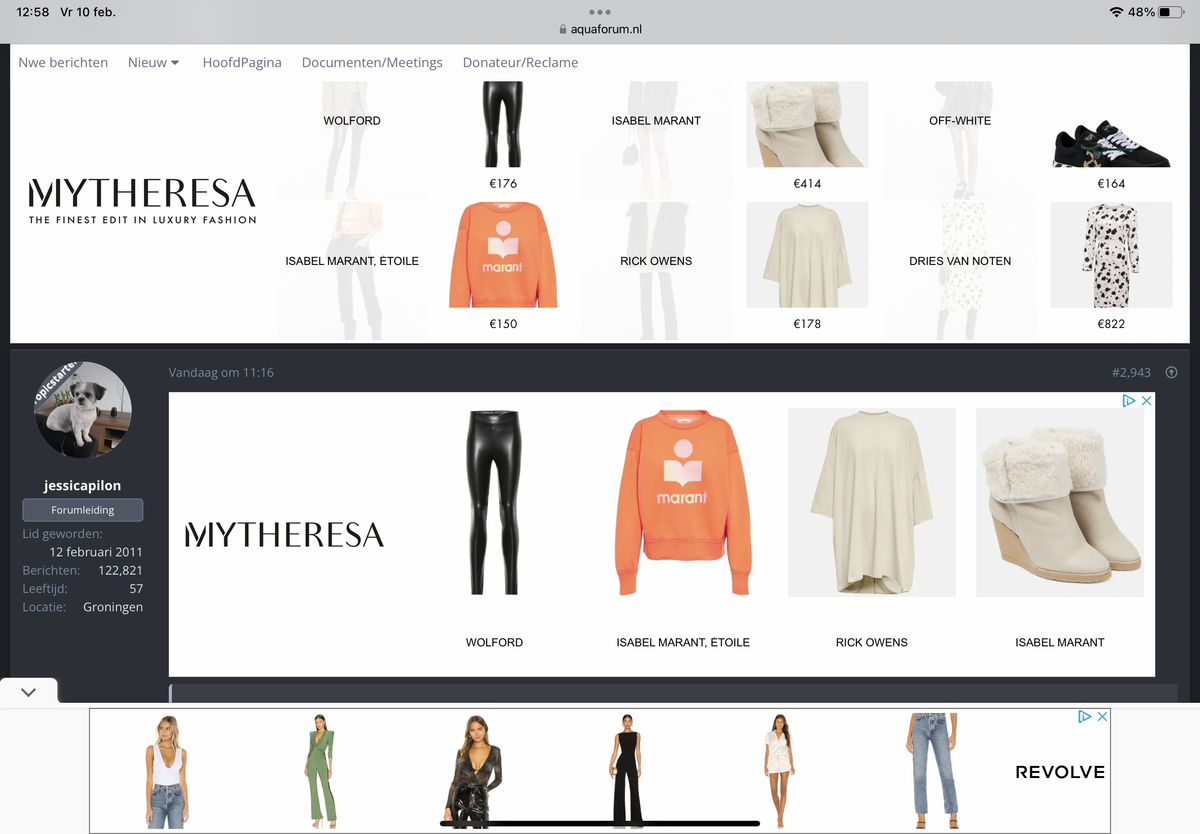Click ISABEL MARANT, ETOILE label in top banner
The width and height of the screenshot is (1200, 834).
click(x=352, y=261)
